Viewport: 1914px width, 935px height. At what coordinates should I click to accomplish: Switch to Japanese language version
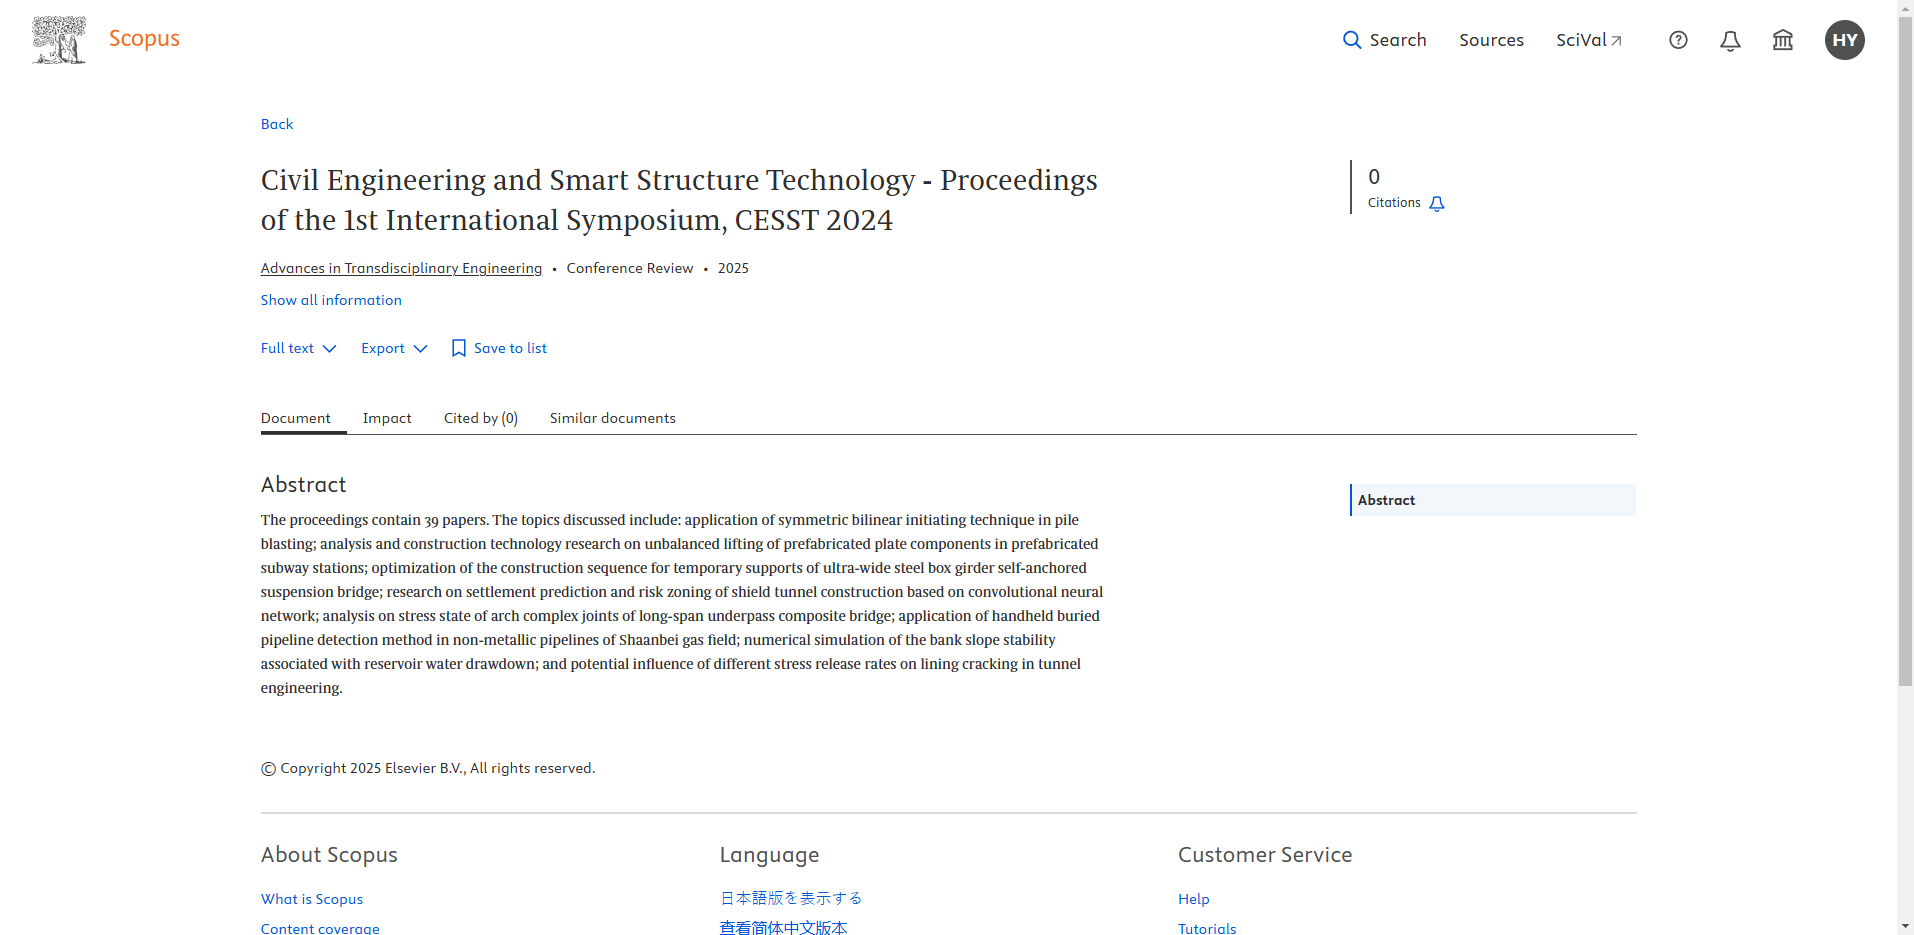791,898
